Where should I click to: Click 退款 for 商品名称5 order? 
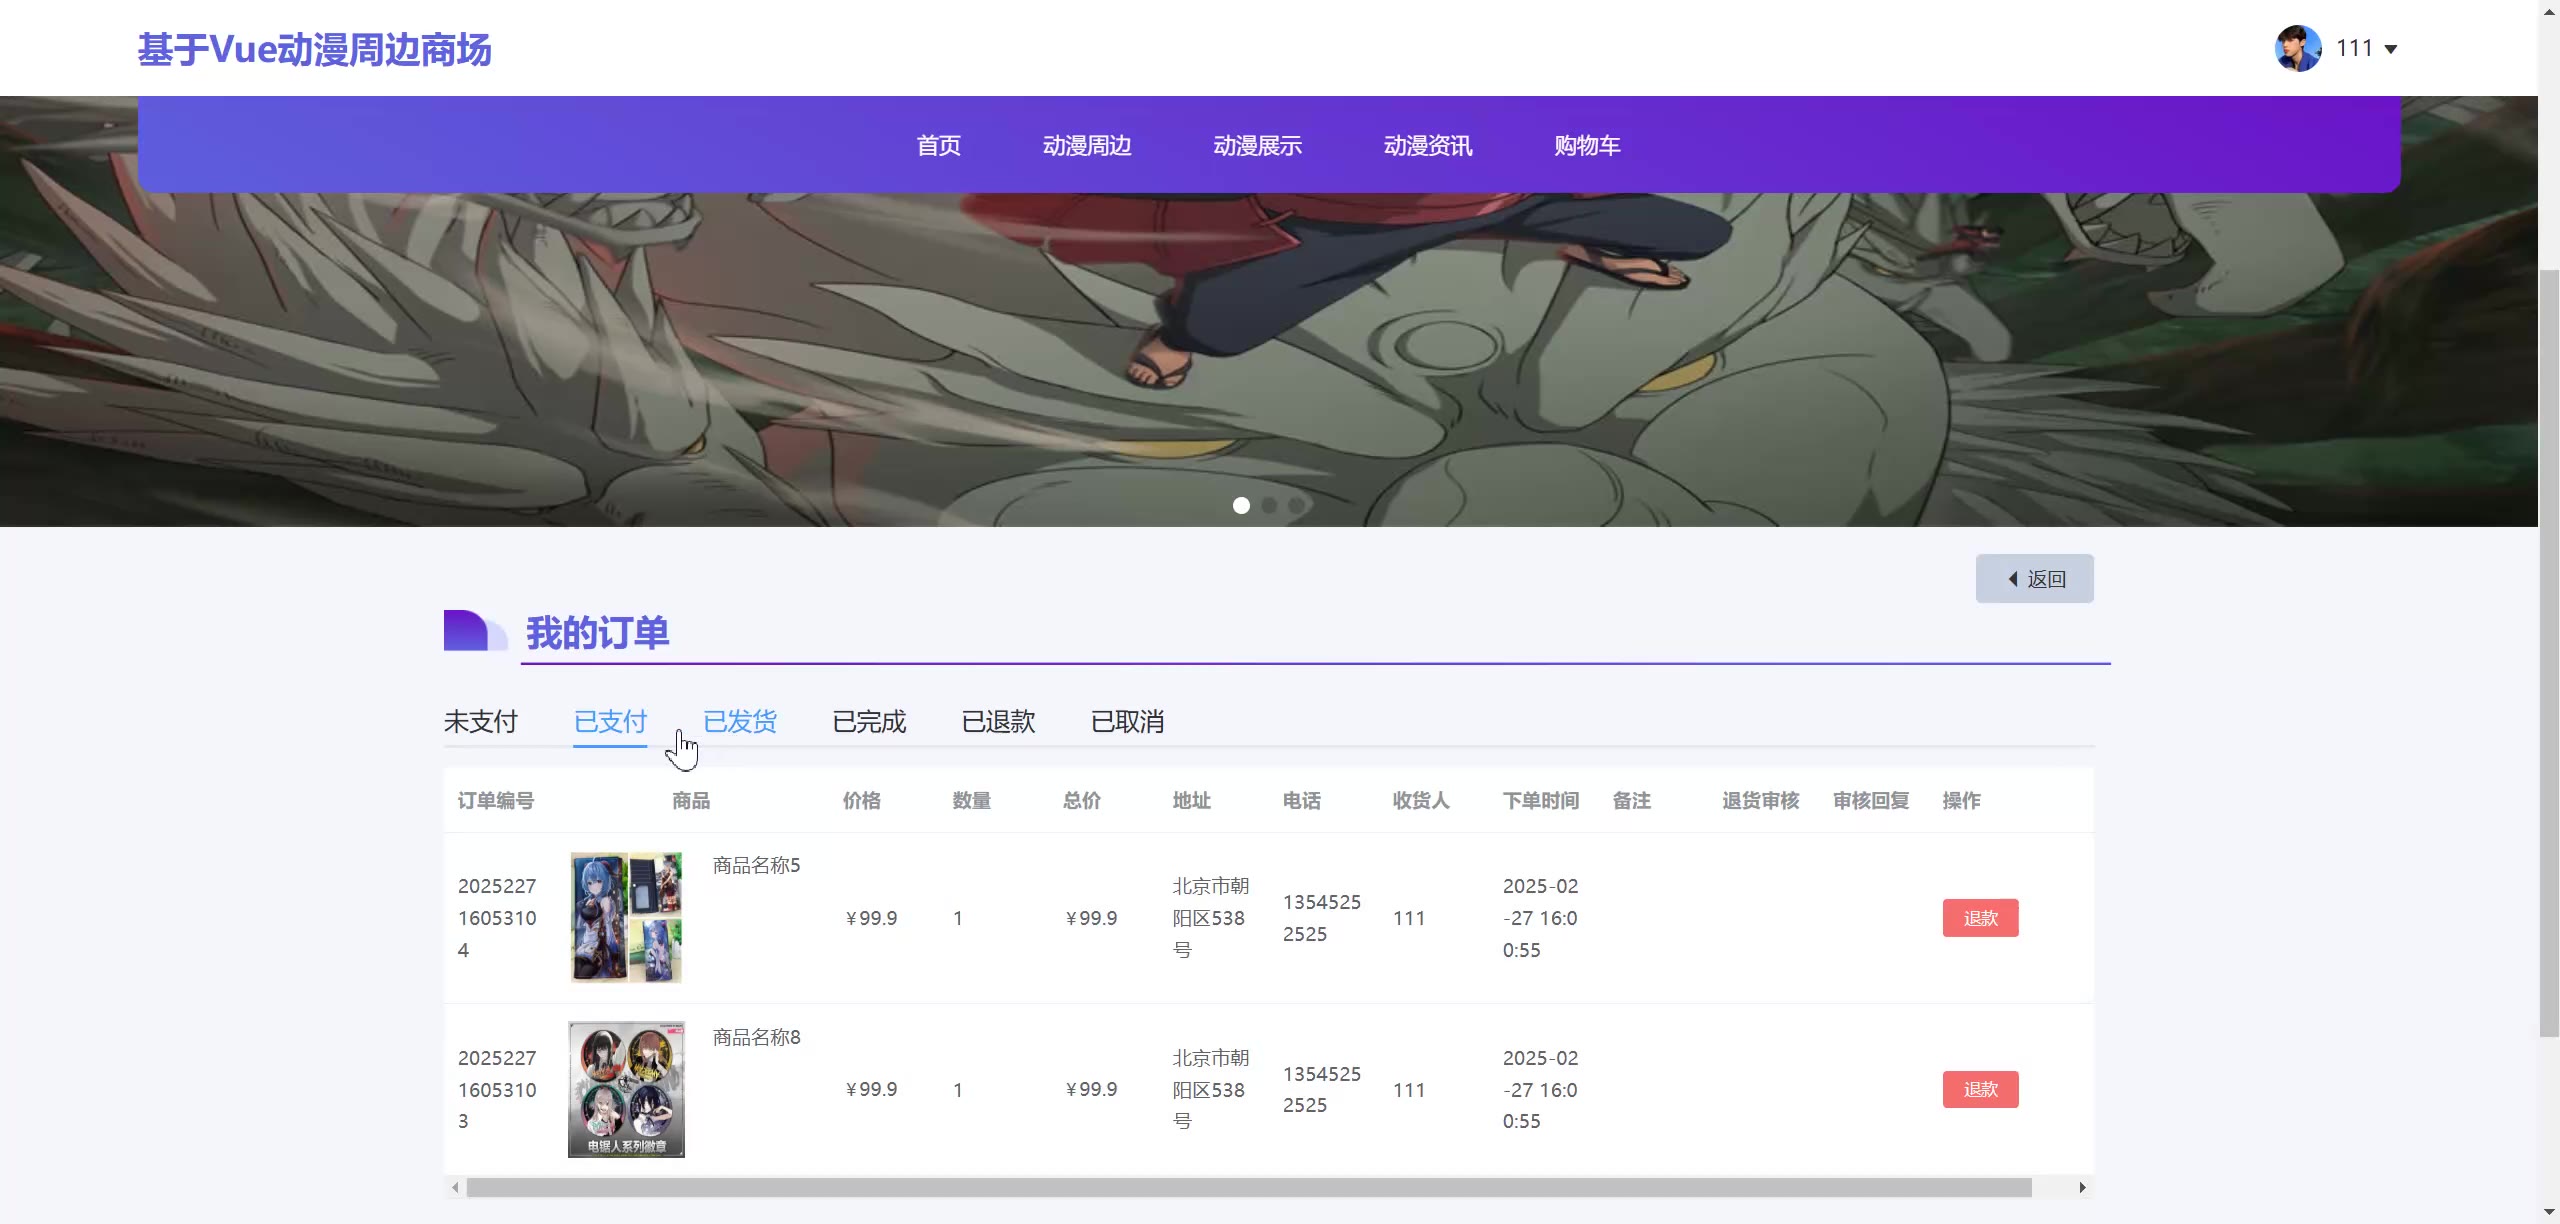tap(1979, 918)
